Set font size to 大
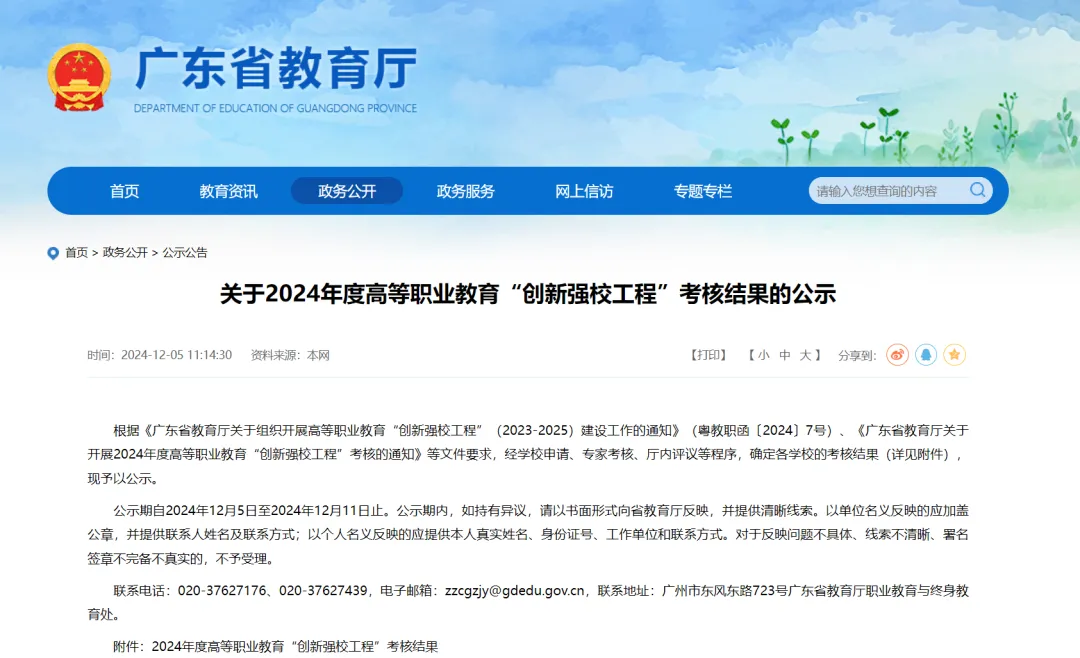This screenshot has height=658, width=1080. coord(805,356)
